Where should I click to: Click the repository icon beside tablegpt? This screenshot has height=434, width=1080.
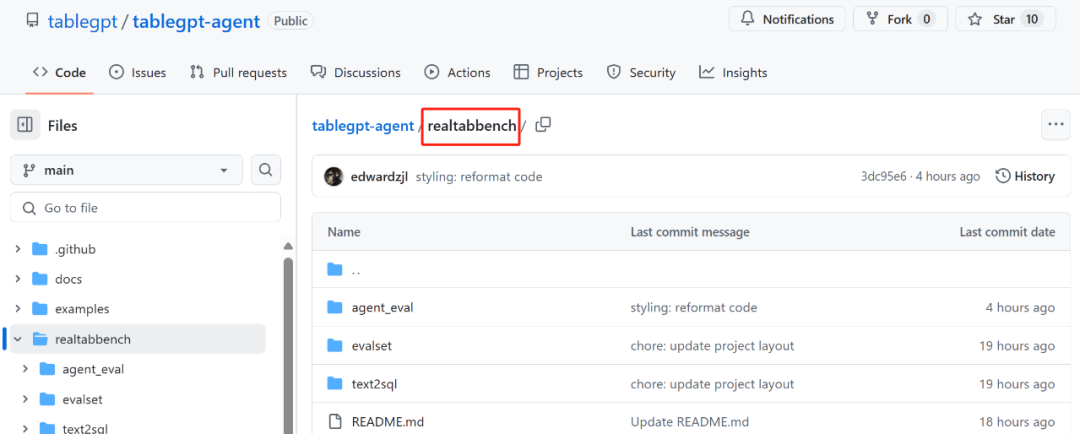(x=32, y=20)
